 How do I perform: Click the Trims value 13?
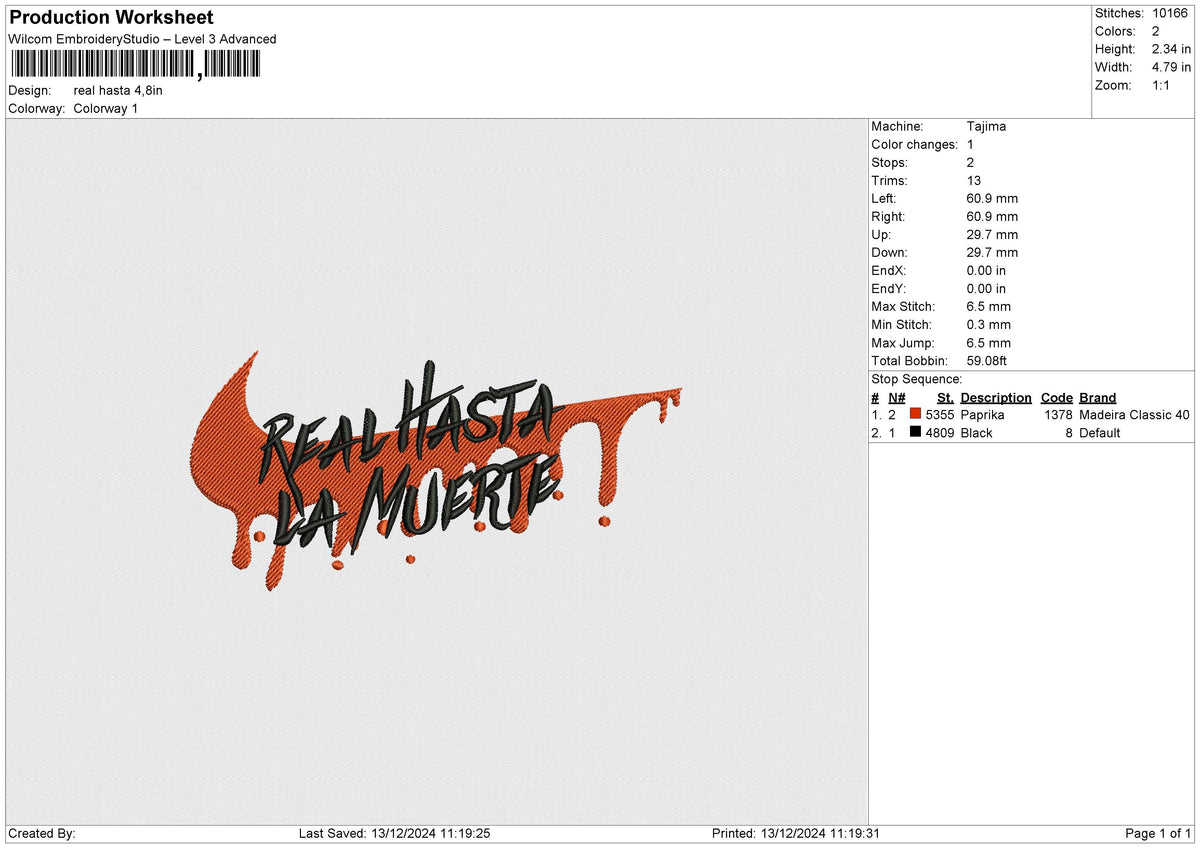click(974, 180)
